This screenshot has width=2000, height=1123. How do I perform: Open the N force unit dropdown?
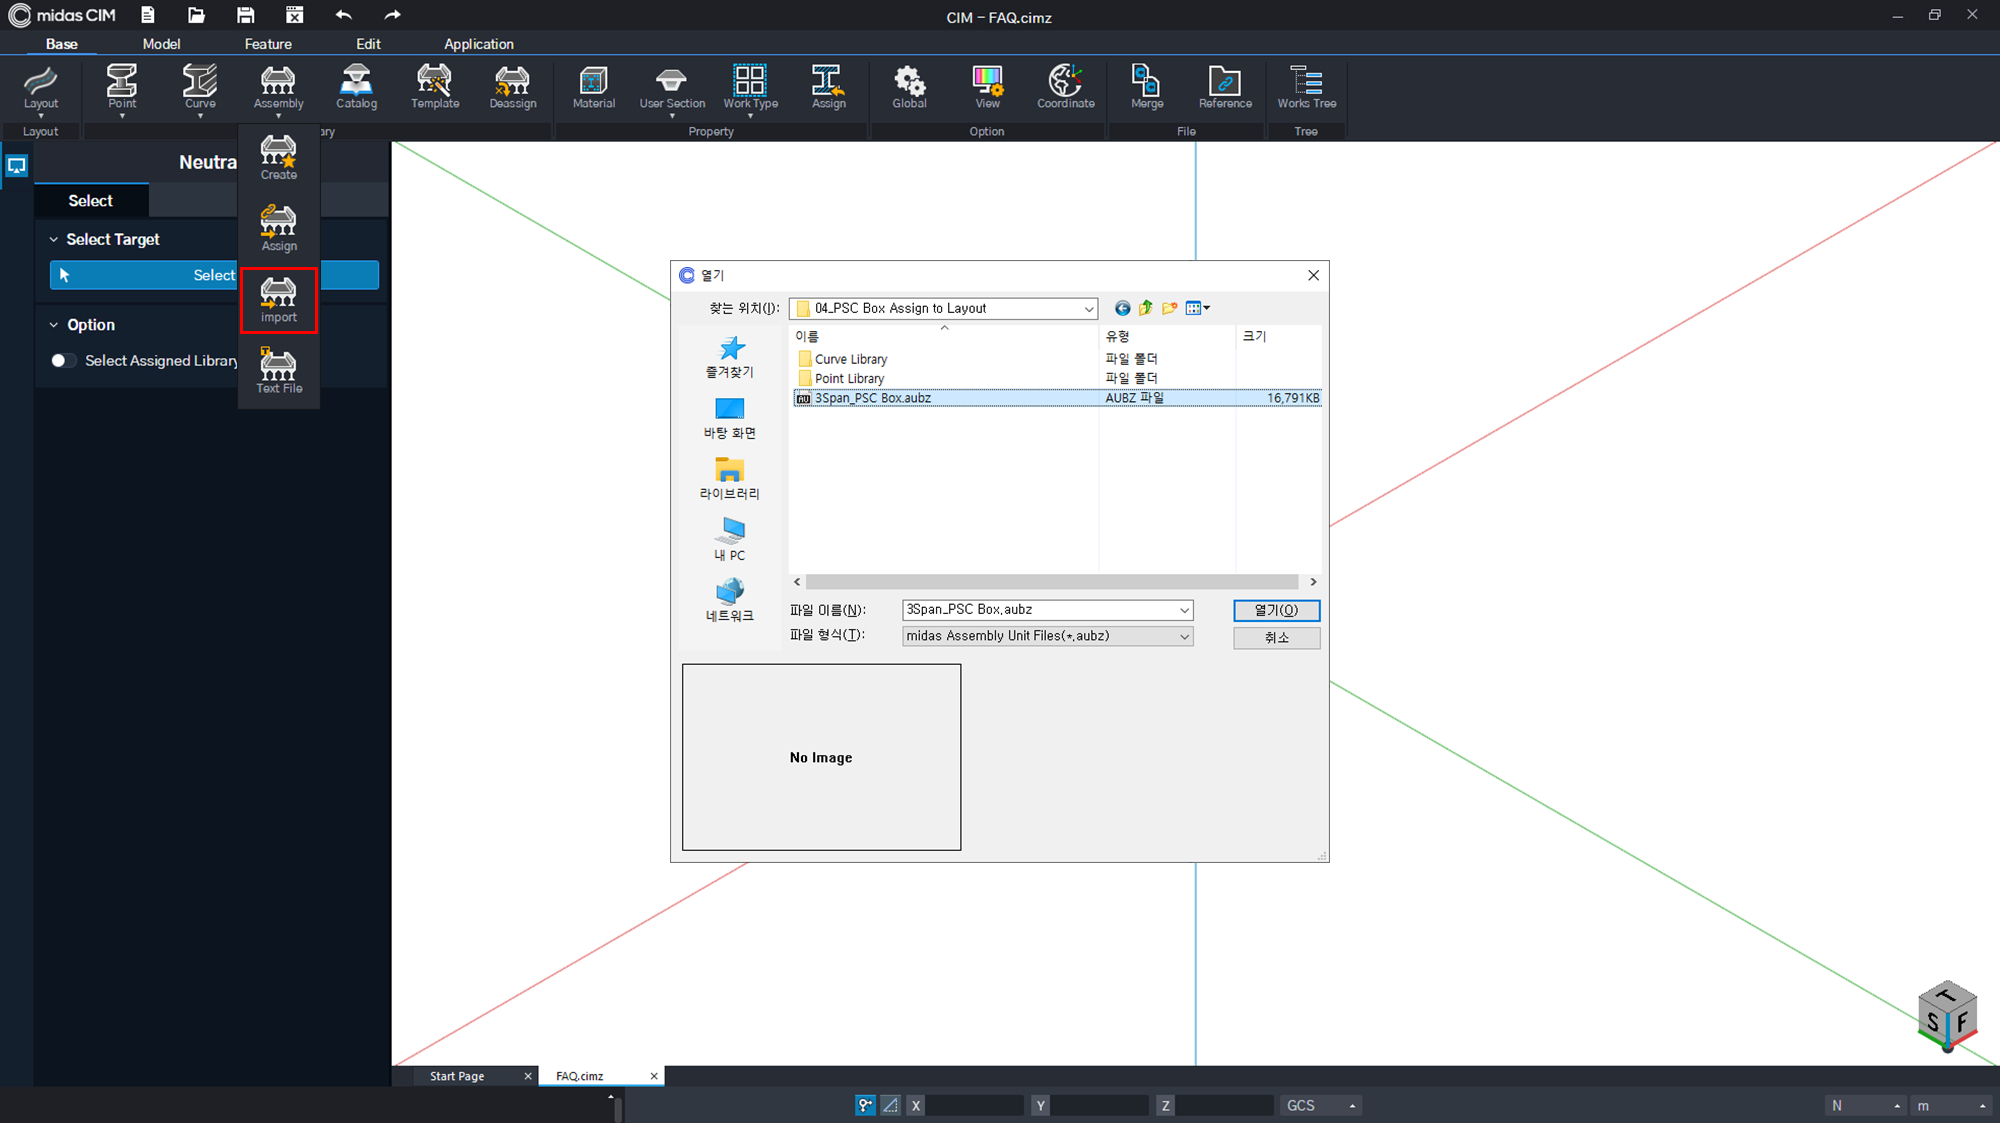[x=1865, y=1105]
